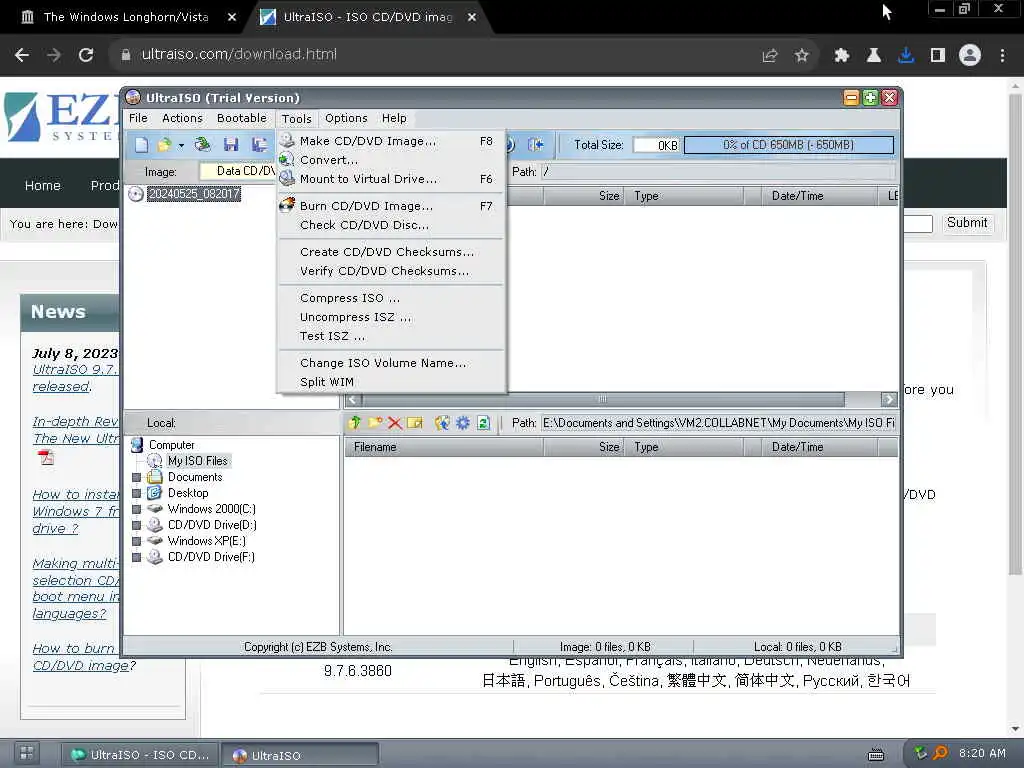Select the 20240525_082017 image node
Image resolution: width=1024 pixels, height=768 pixels.
coord(194,194)
